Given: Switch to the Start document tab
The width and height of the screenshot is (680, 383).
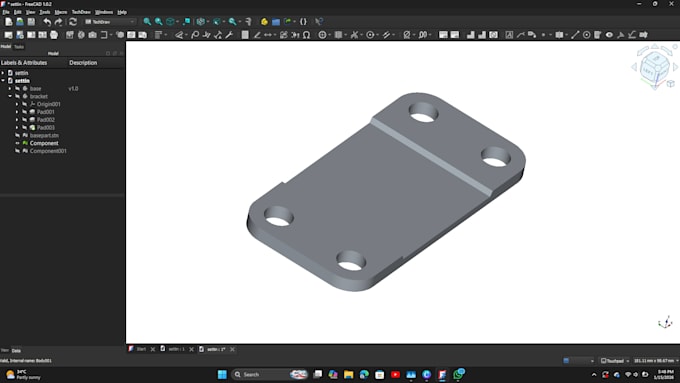Looking at the screenshot, I should 141,349.
